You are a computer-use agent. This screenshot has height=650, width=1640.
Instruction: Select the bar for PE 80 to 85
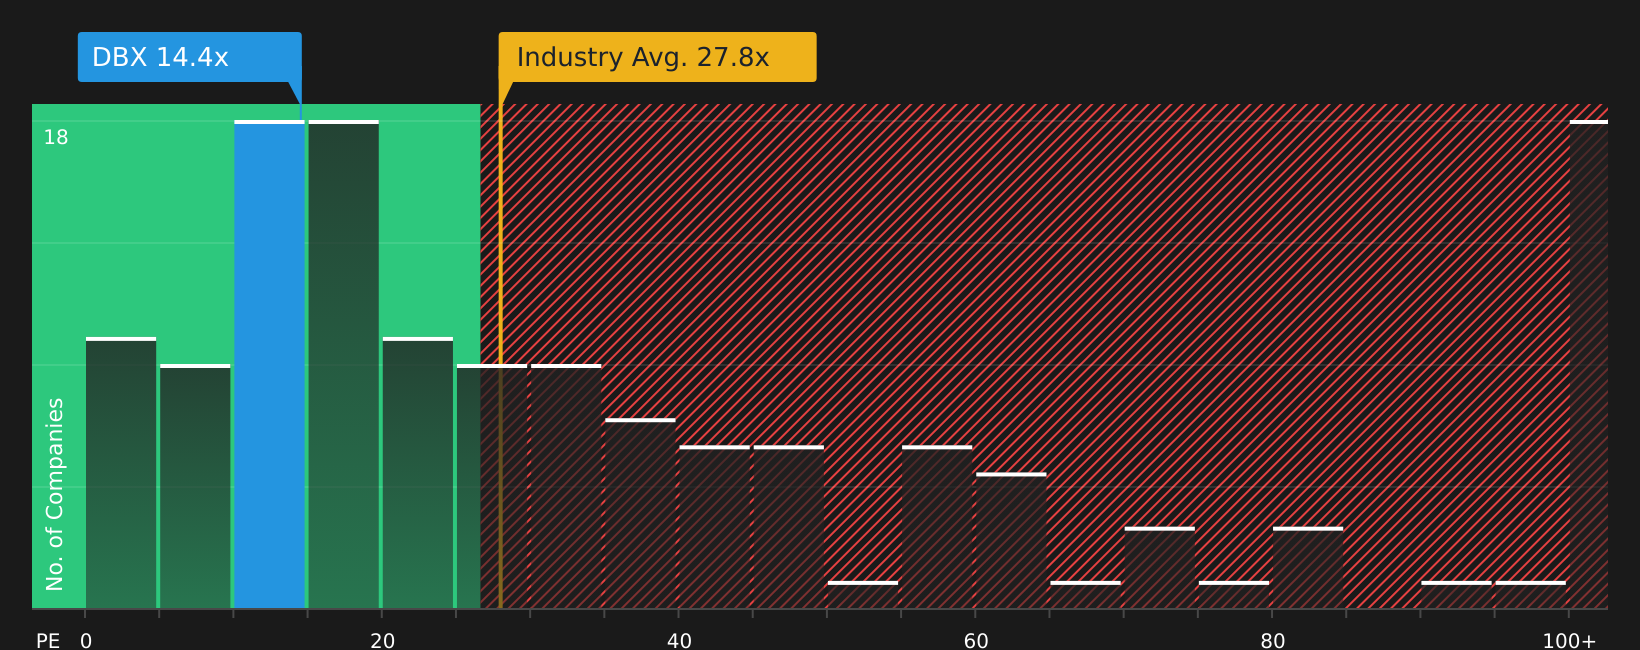[x=1308, y=568]
